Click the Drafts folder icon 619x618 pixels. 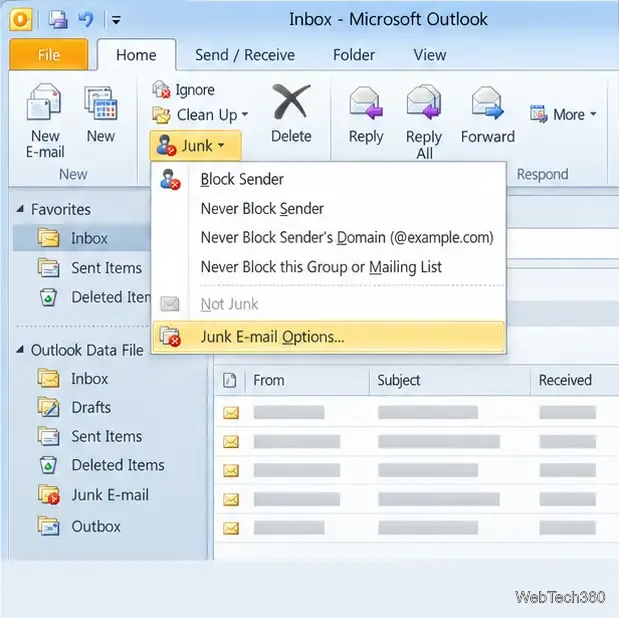49,407
